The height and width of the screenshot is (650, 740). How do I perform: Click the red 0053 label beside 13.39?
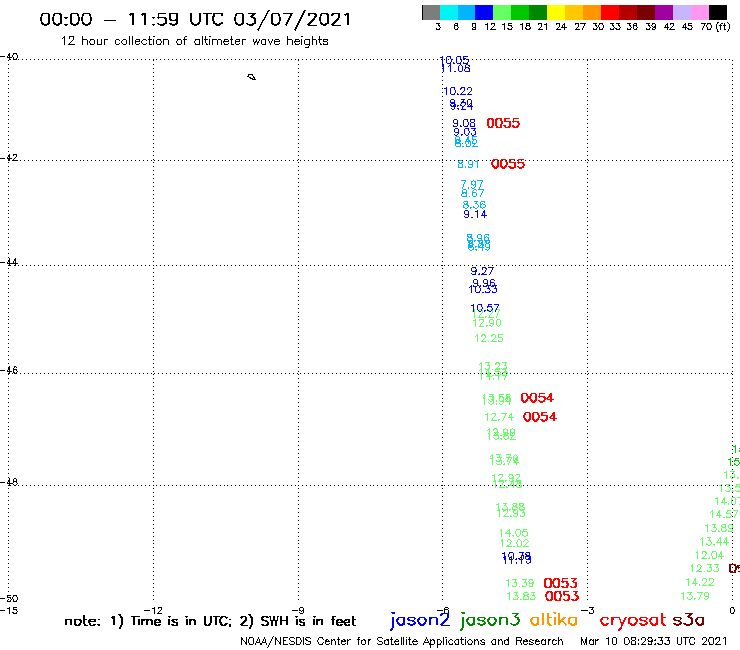[x=561, y=583]
